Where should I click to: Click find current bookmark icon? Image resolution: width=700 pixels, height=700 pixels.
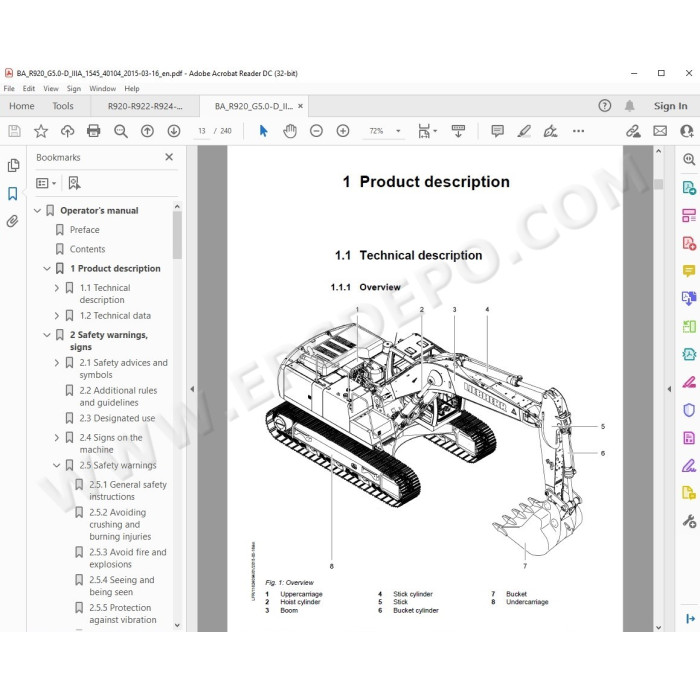coord(74,183)
